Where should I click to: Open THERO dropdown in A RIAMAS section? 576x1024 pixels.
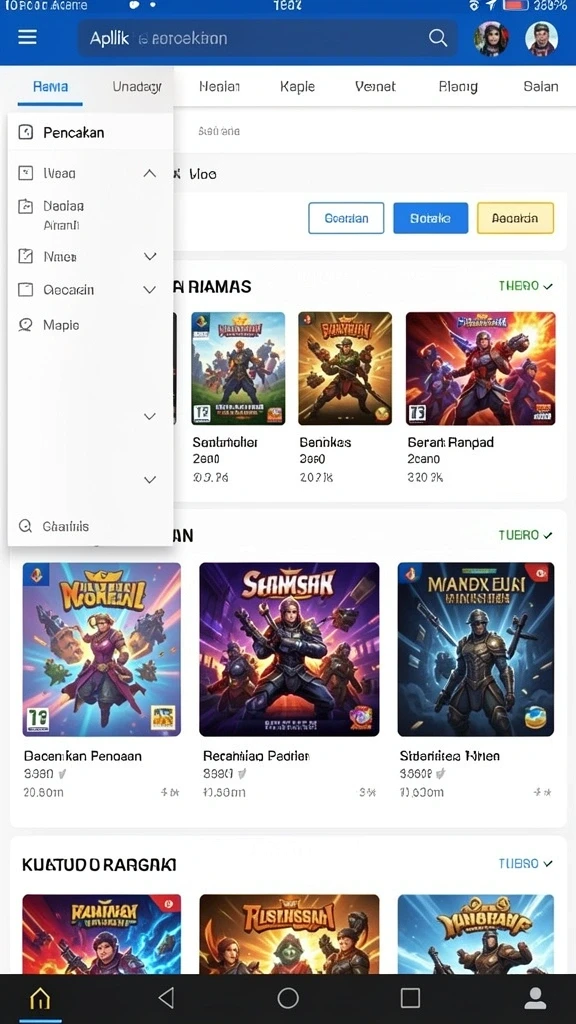(x=526, y=286)
